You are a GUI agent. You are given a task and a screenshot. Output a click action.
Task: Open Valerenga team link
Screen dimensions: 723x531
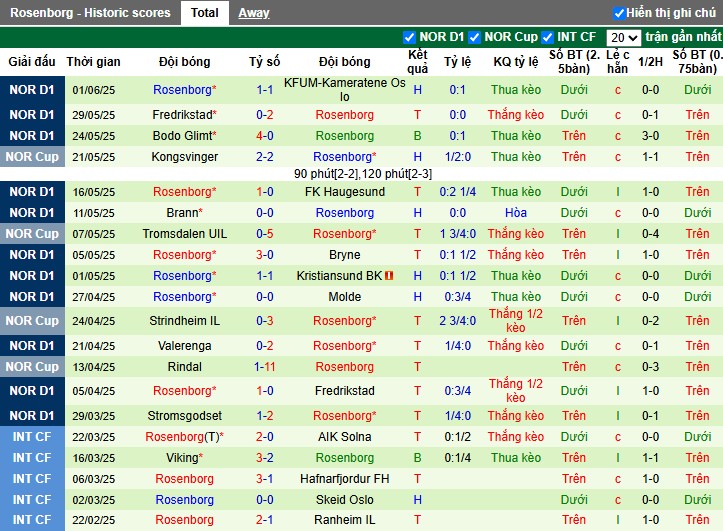184,346
